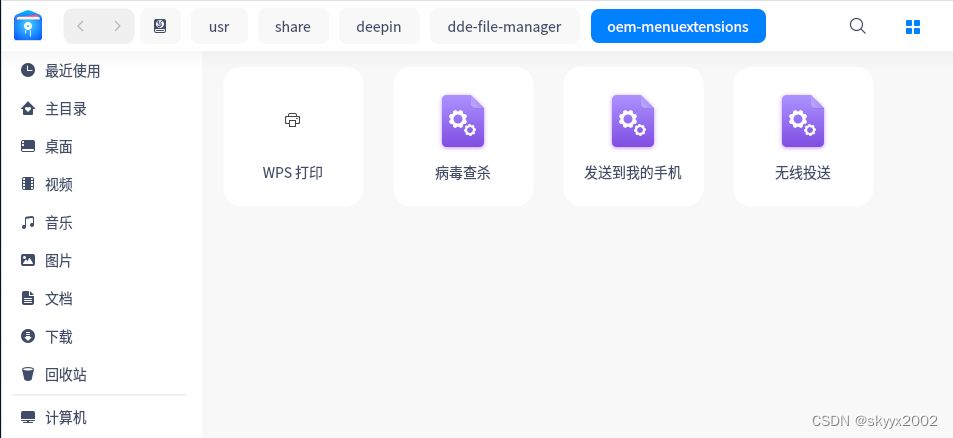This screenshot has height=438, width=953.
Task: Click the clock icon for recent files
Action: (x=28, y=70)
